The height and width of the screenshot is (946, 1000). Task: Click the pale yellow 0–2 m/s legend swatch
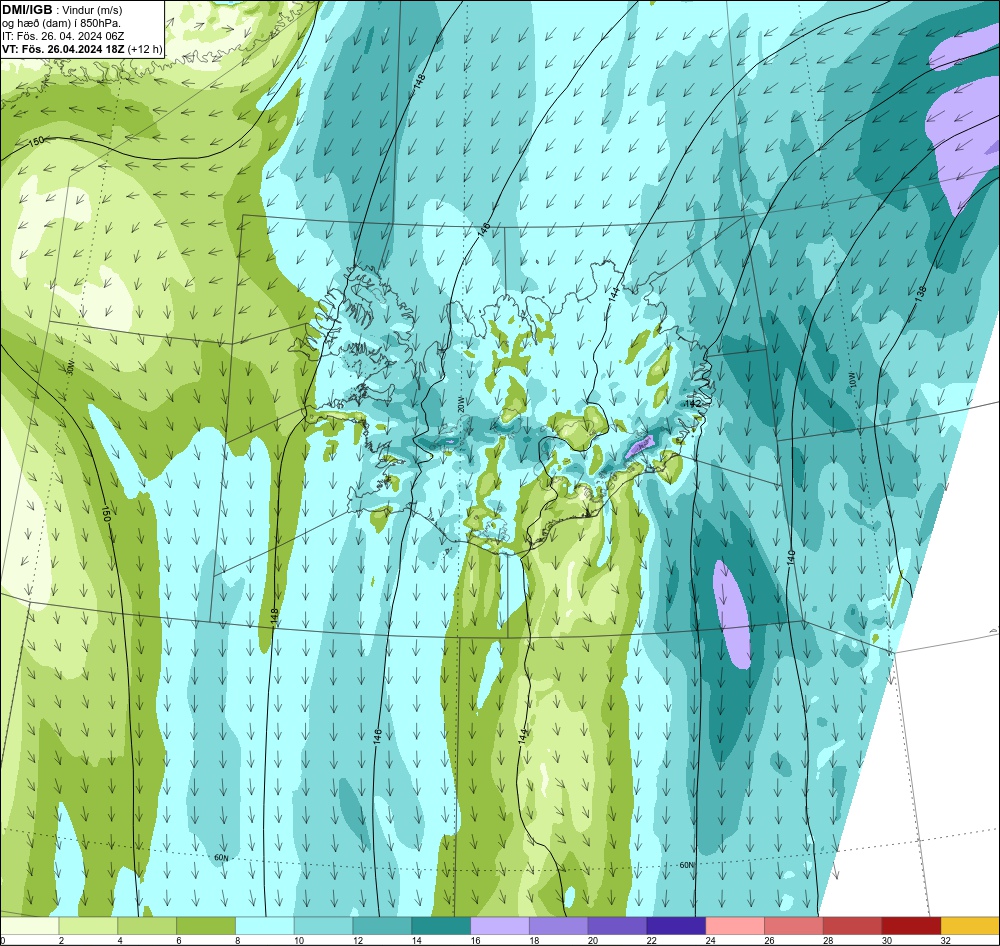point(29,925)
